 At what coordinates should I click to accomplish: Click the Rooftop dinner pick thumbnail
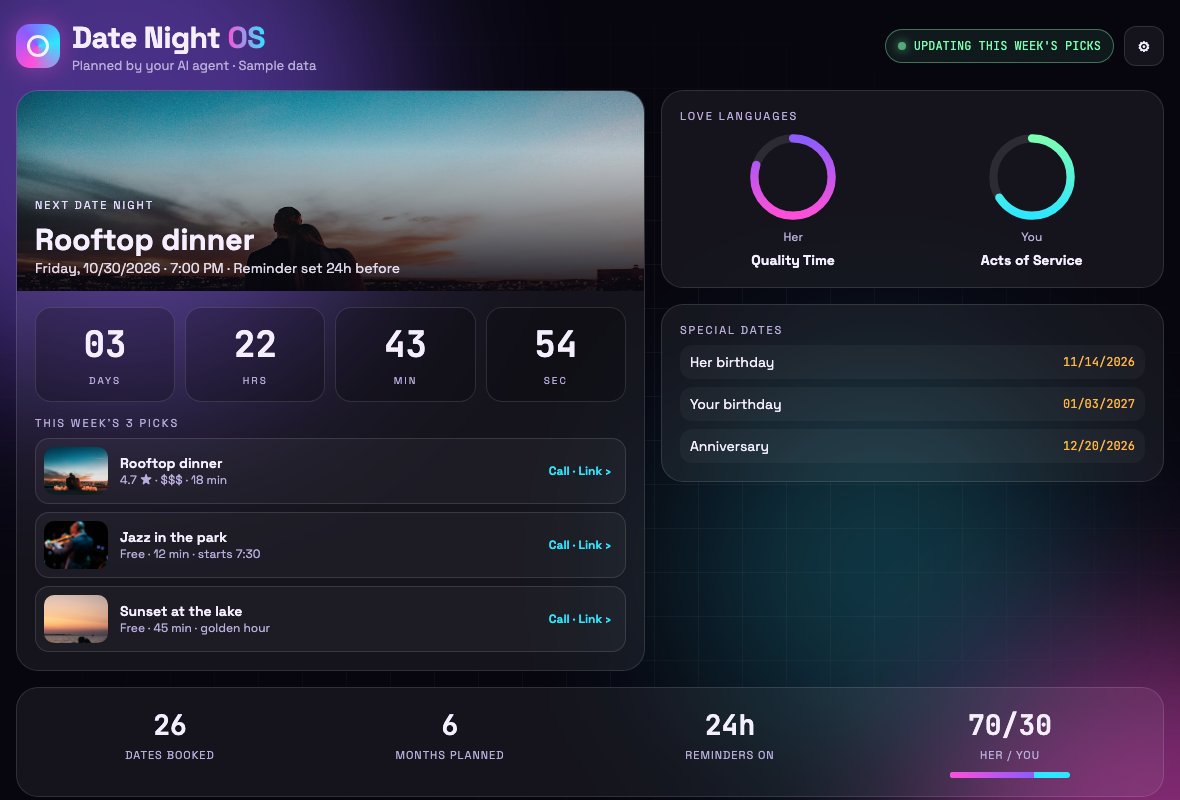click(x=76, y=471)
